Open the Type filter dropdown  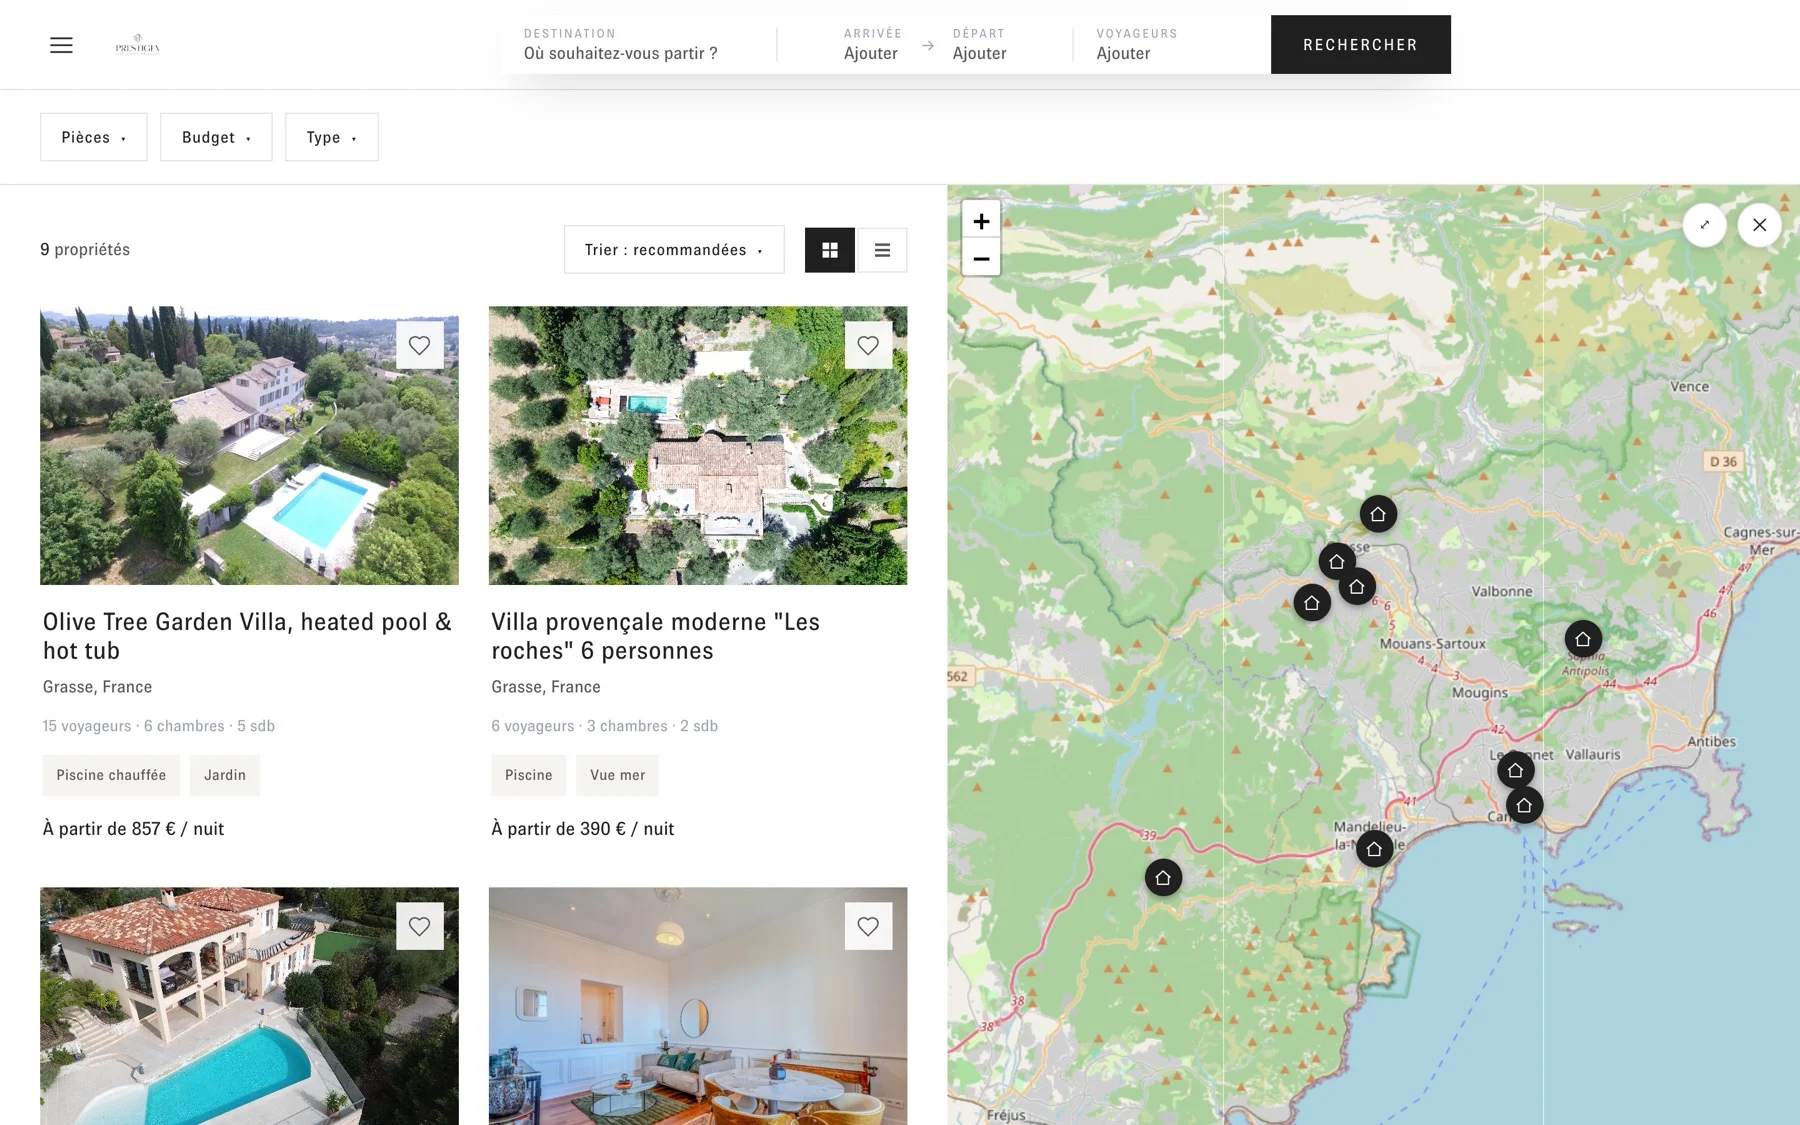[332, 137]
